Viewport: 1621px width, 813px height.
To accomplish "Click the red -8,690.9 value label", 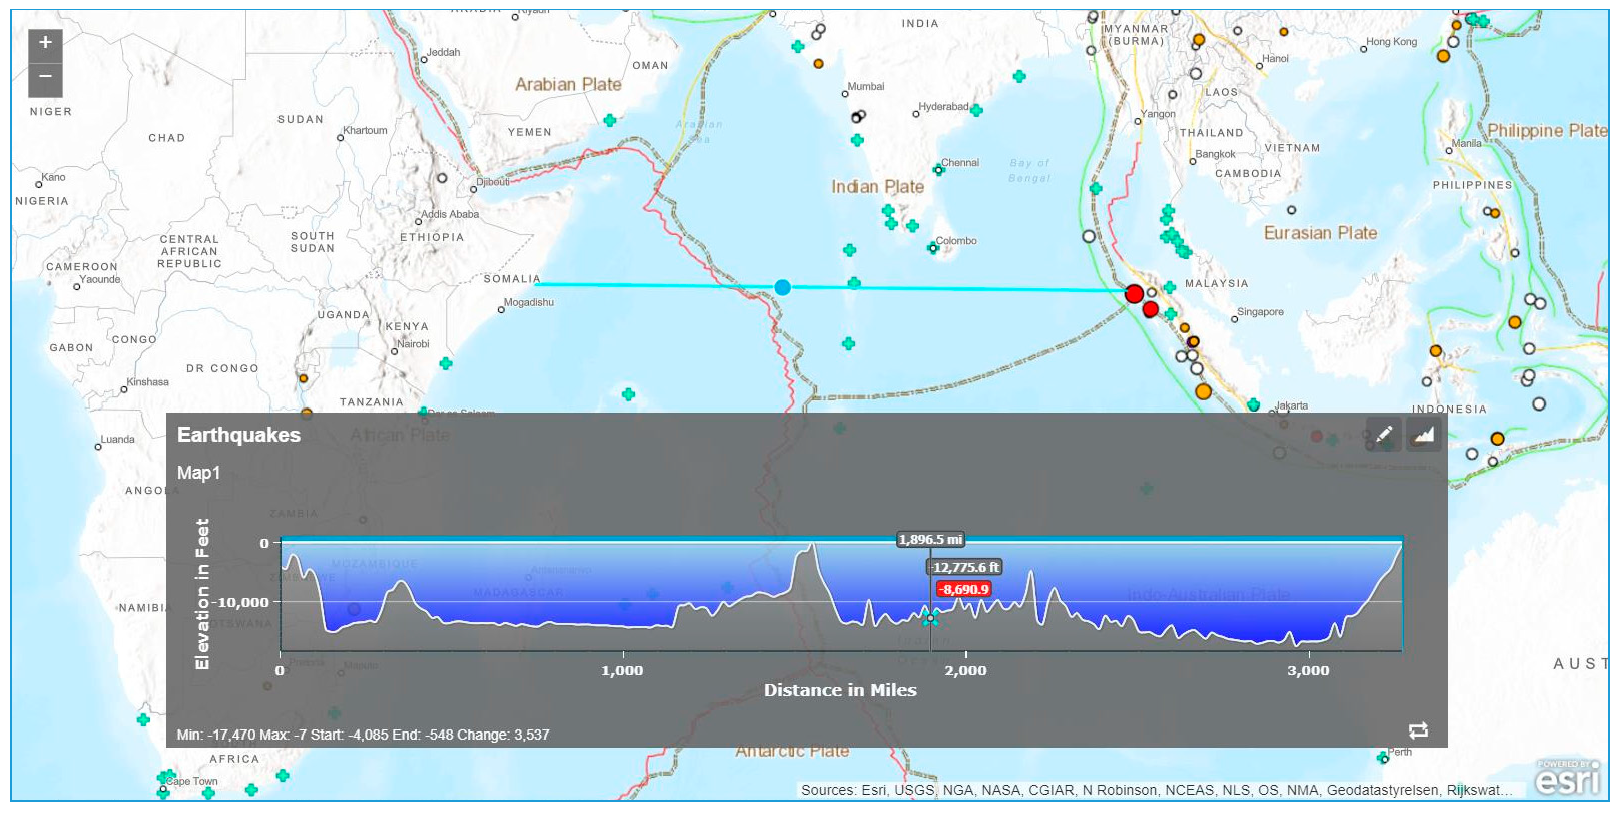I will click(x=964, y=589).
